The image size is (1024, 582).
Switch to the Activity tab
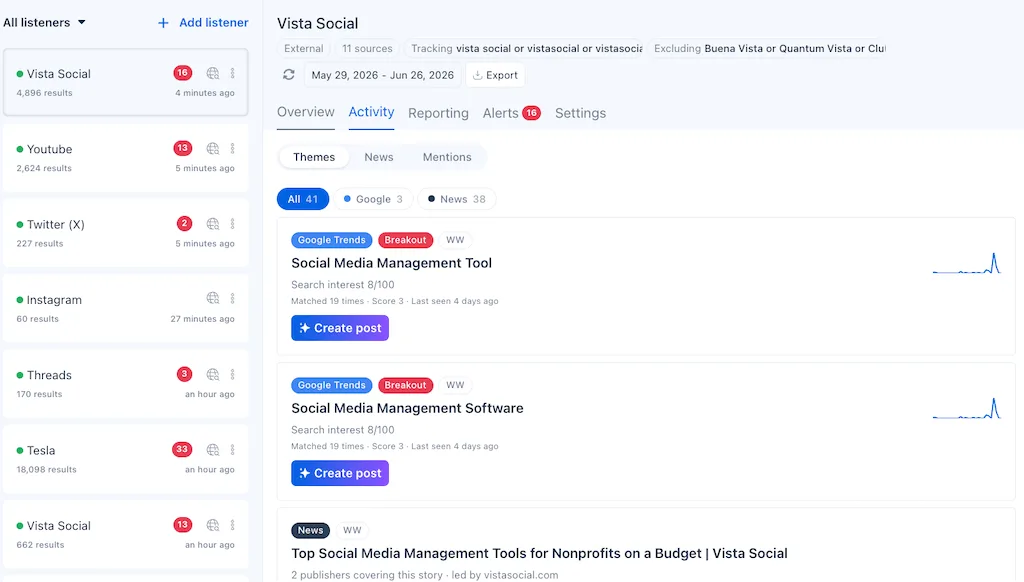371,112
